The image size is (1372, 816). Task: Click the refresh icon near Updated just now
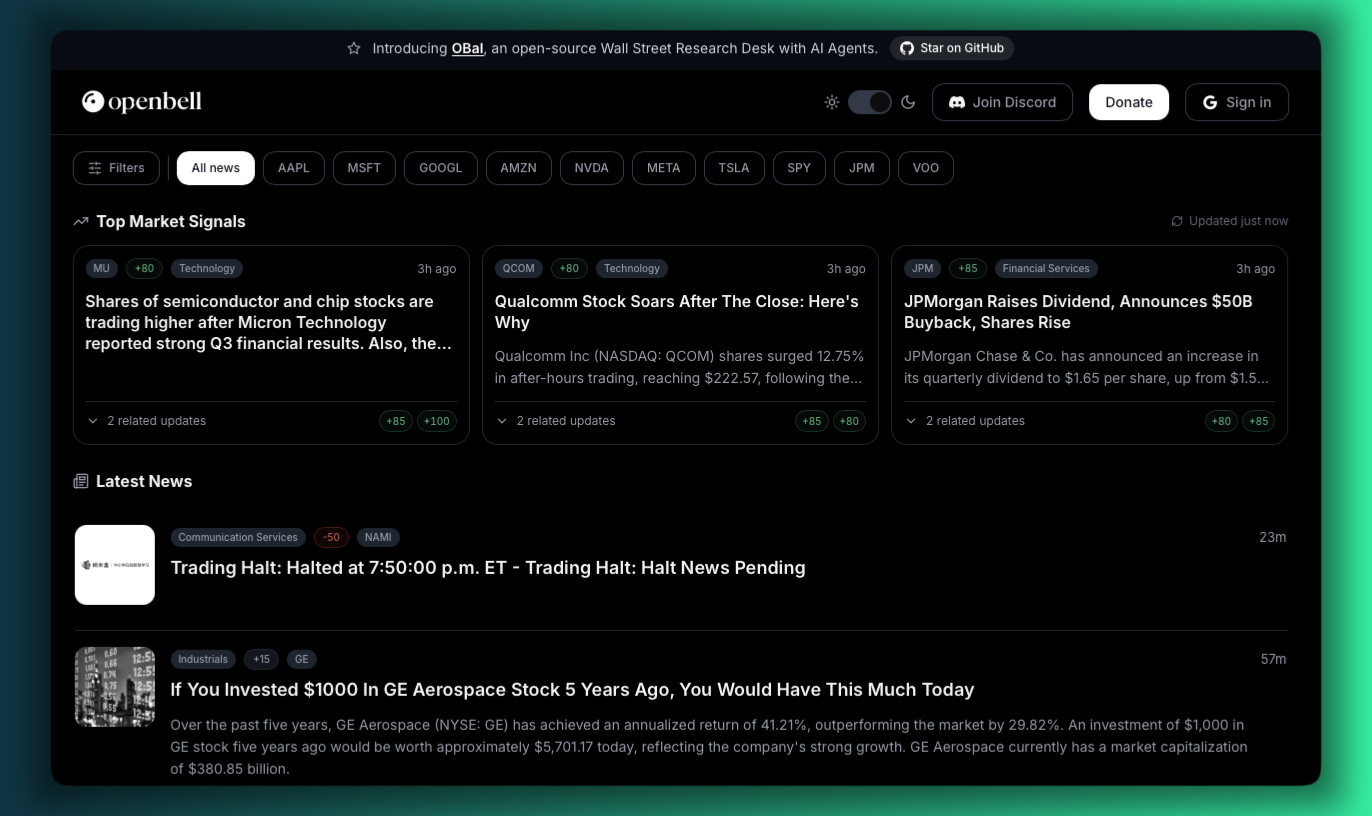(x=1177, y=221)
